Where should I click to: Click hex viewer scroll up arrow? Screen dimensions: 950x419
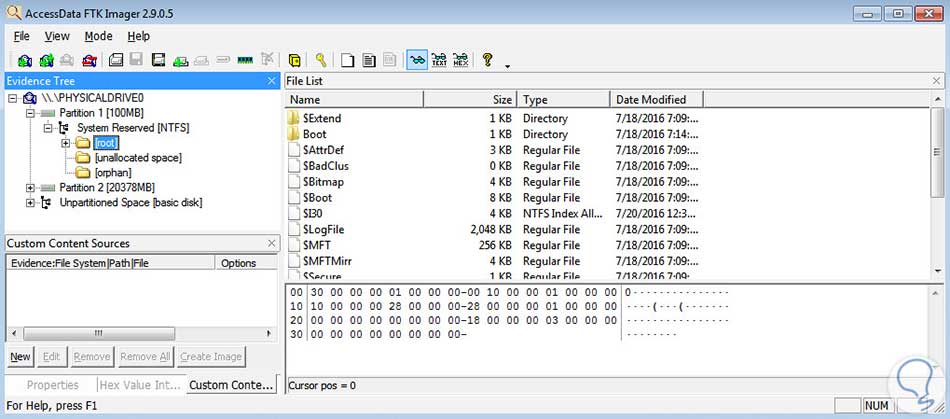pos(937,292)
